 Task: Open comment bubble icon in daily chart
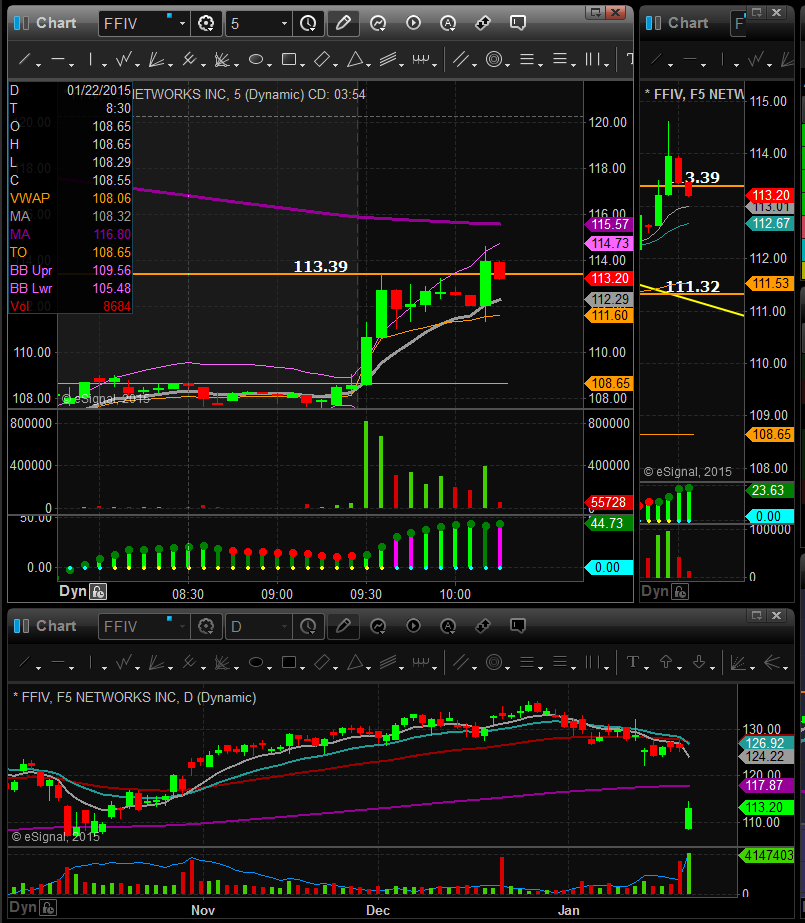[518, 626]
